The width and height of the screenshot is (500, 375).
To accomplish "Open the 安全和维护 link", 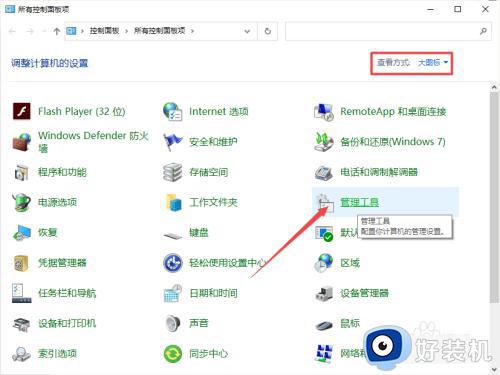I will tap(213, 142).
